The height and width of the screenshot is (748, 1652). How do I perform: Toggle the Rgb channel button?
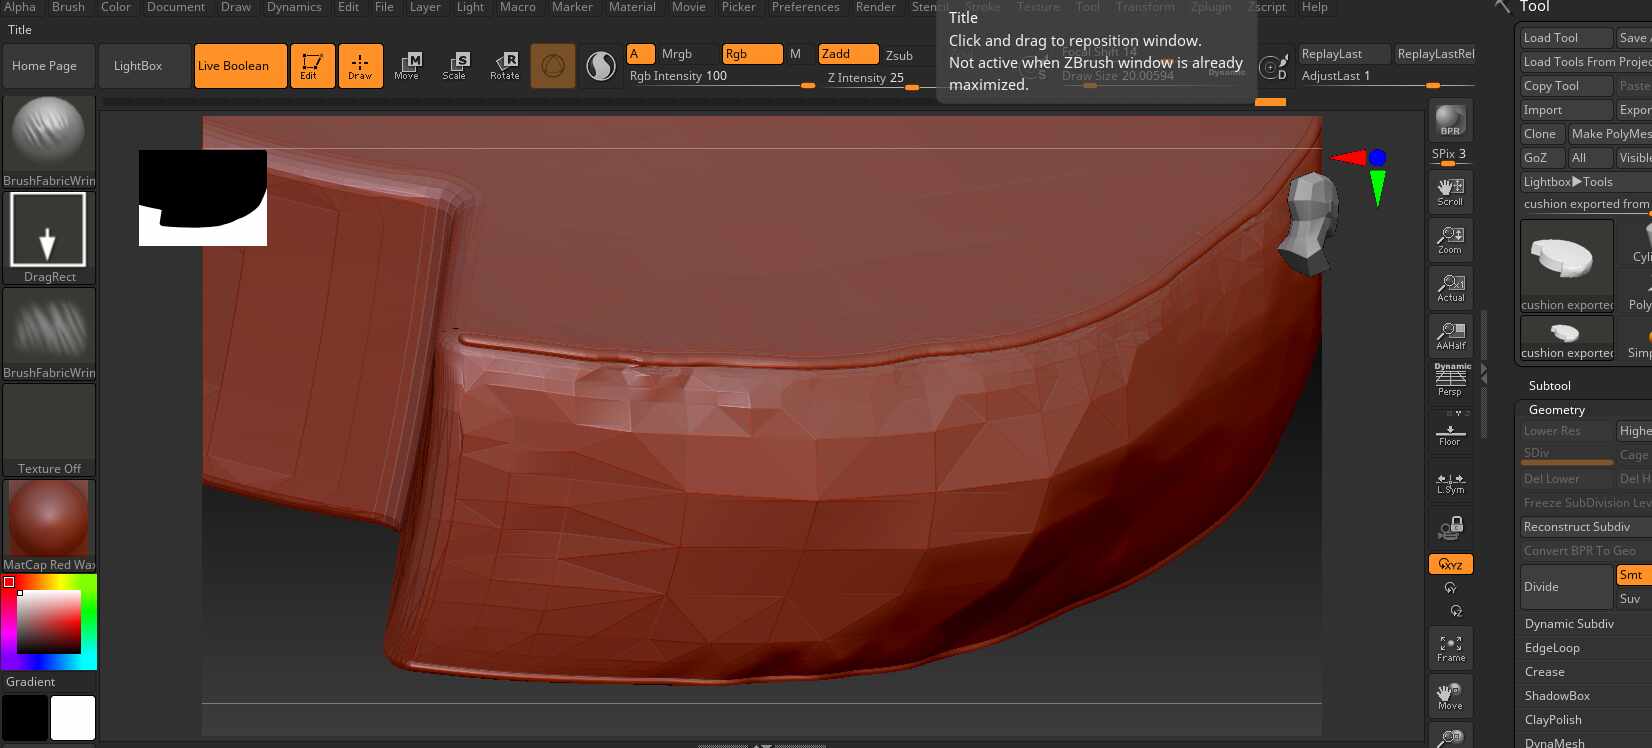(752, 54)
